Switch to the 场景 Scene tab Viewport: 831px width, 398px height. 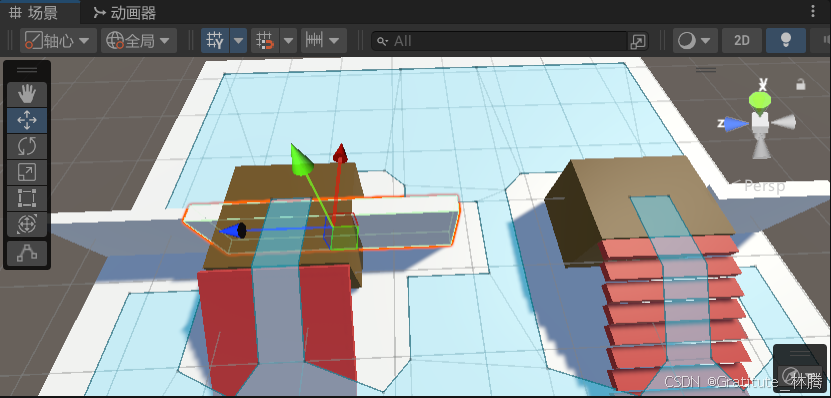point(33,13)
